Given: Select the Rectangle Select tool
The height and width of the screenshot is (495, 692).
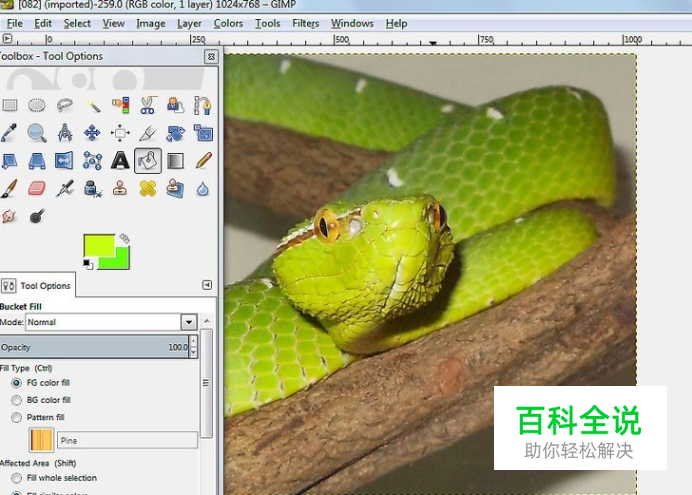Looking at the screenshot, I should [10, 105].
